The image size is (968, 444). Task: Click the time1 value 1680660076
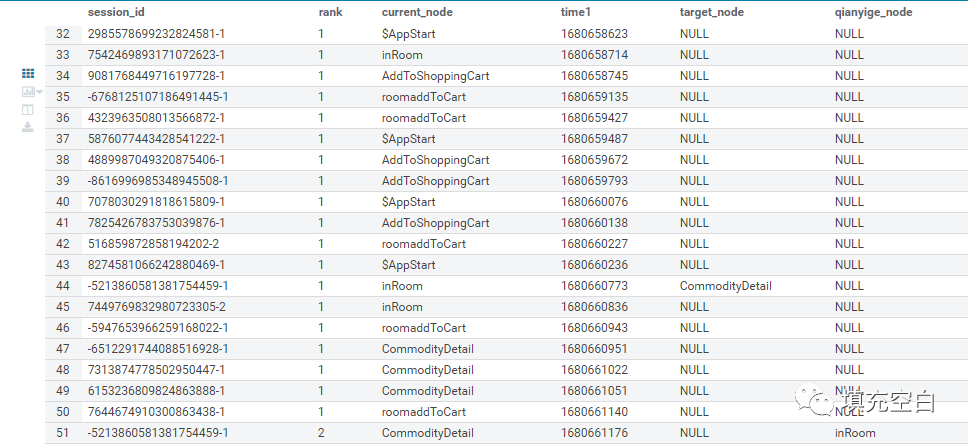pyautogui.click(x=595, y=202)
